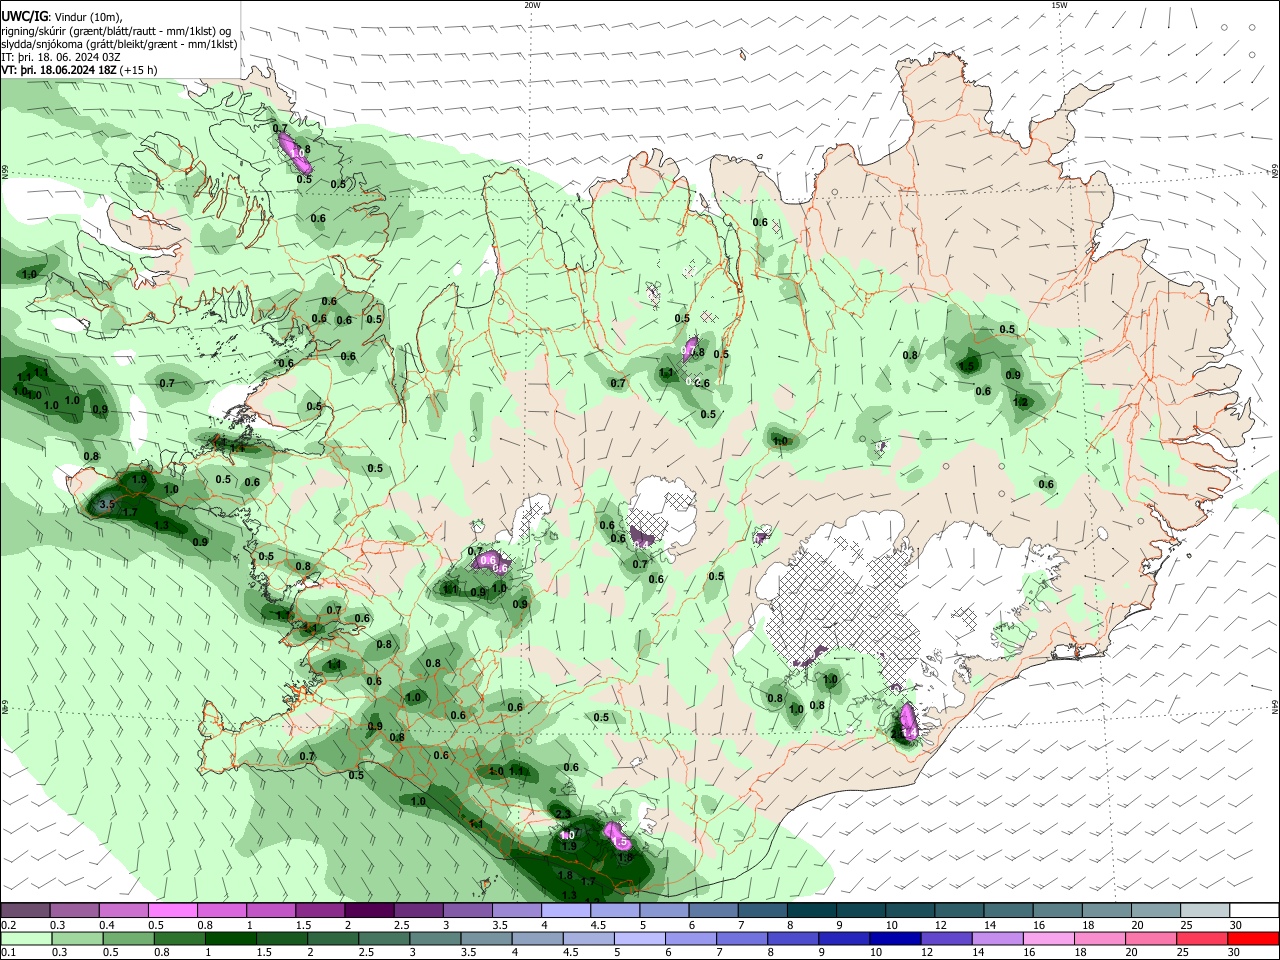
Task: Pick dark blue rain swatch between 10 and 12
Action: [x=895, y=938]
